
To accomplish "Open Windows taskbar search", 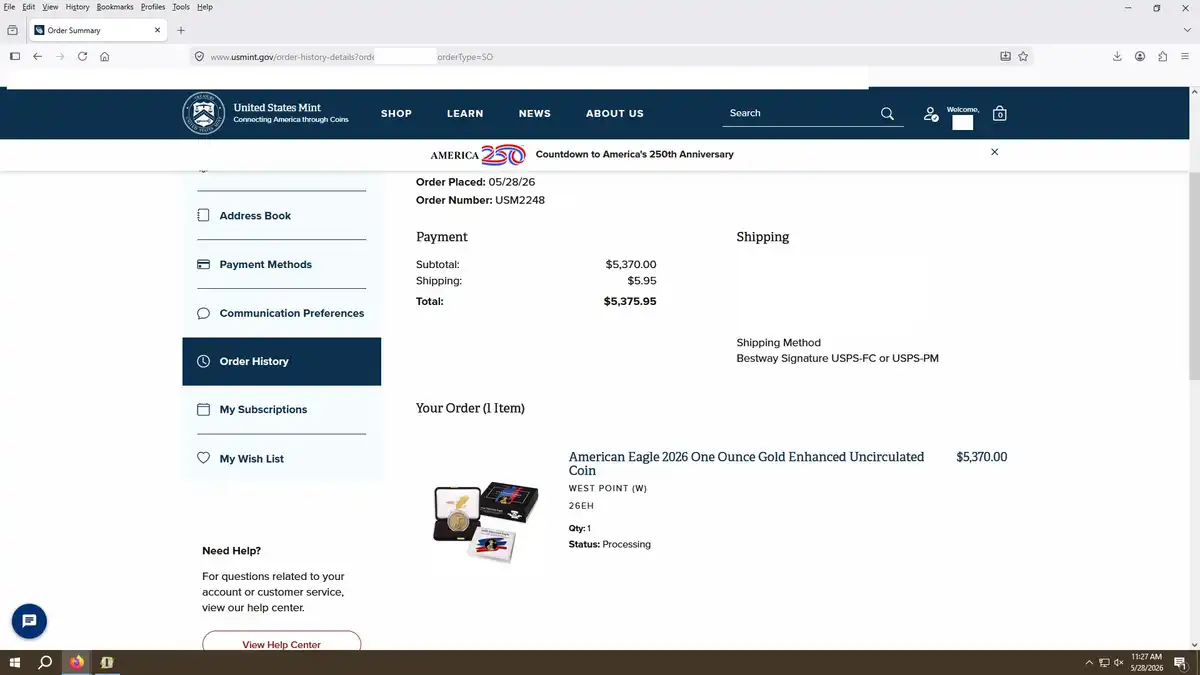I will [x=45, y=662].
